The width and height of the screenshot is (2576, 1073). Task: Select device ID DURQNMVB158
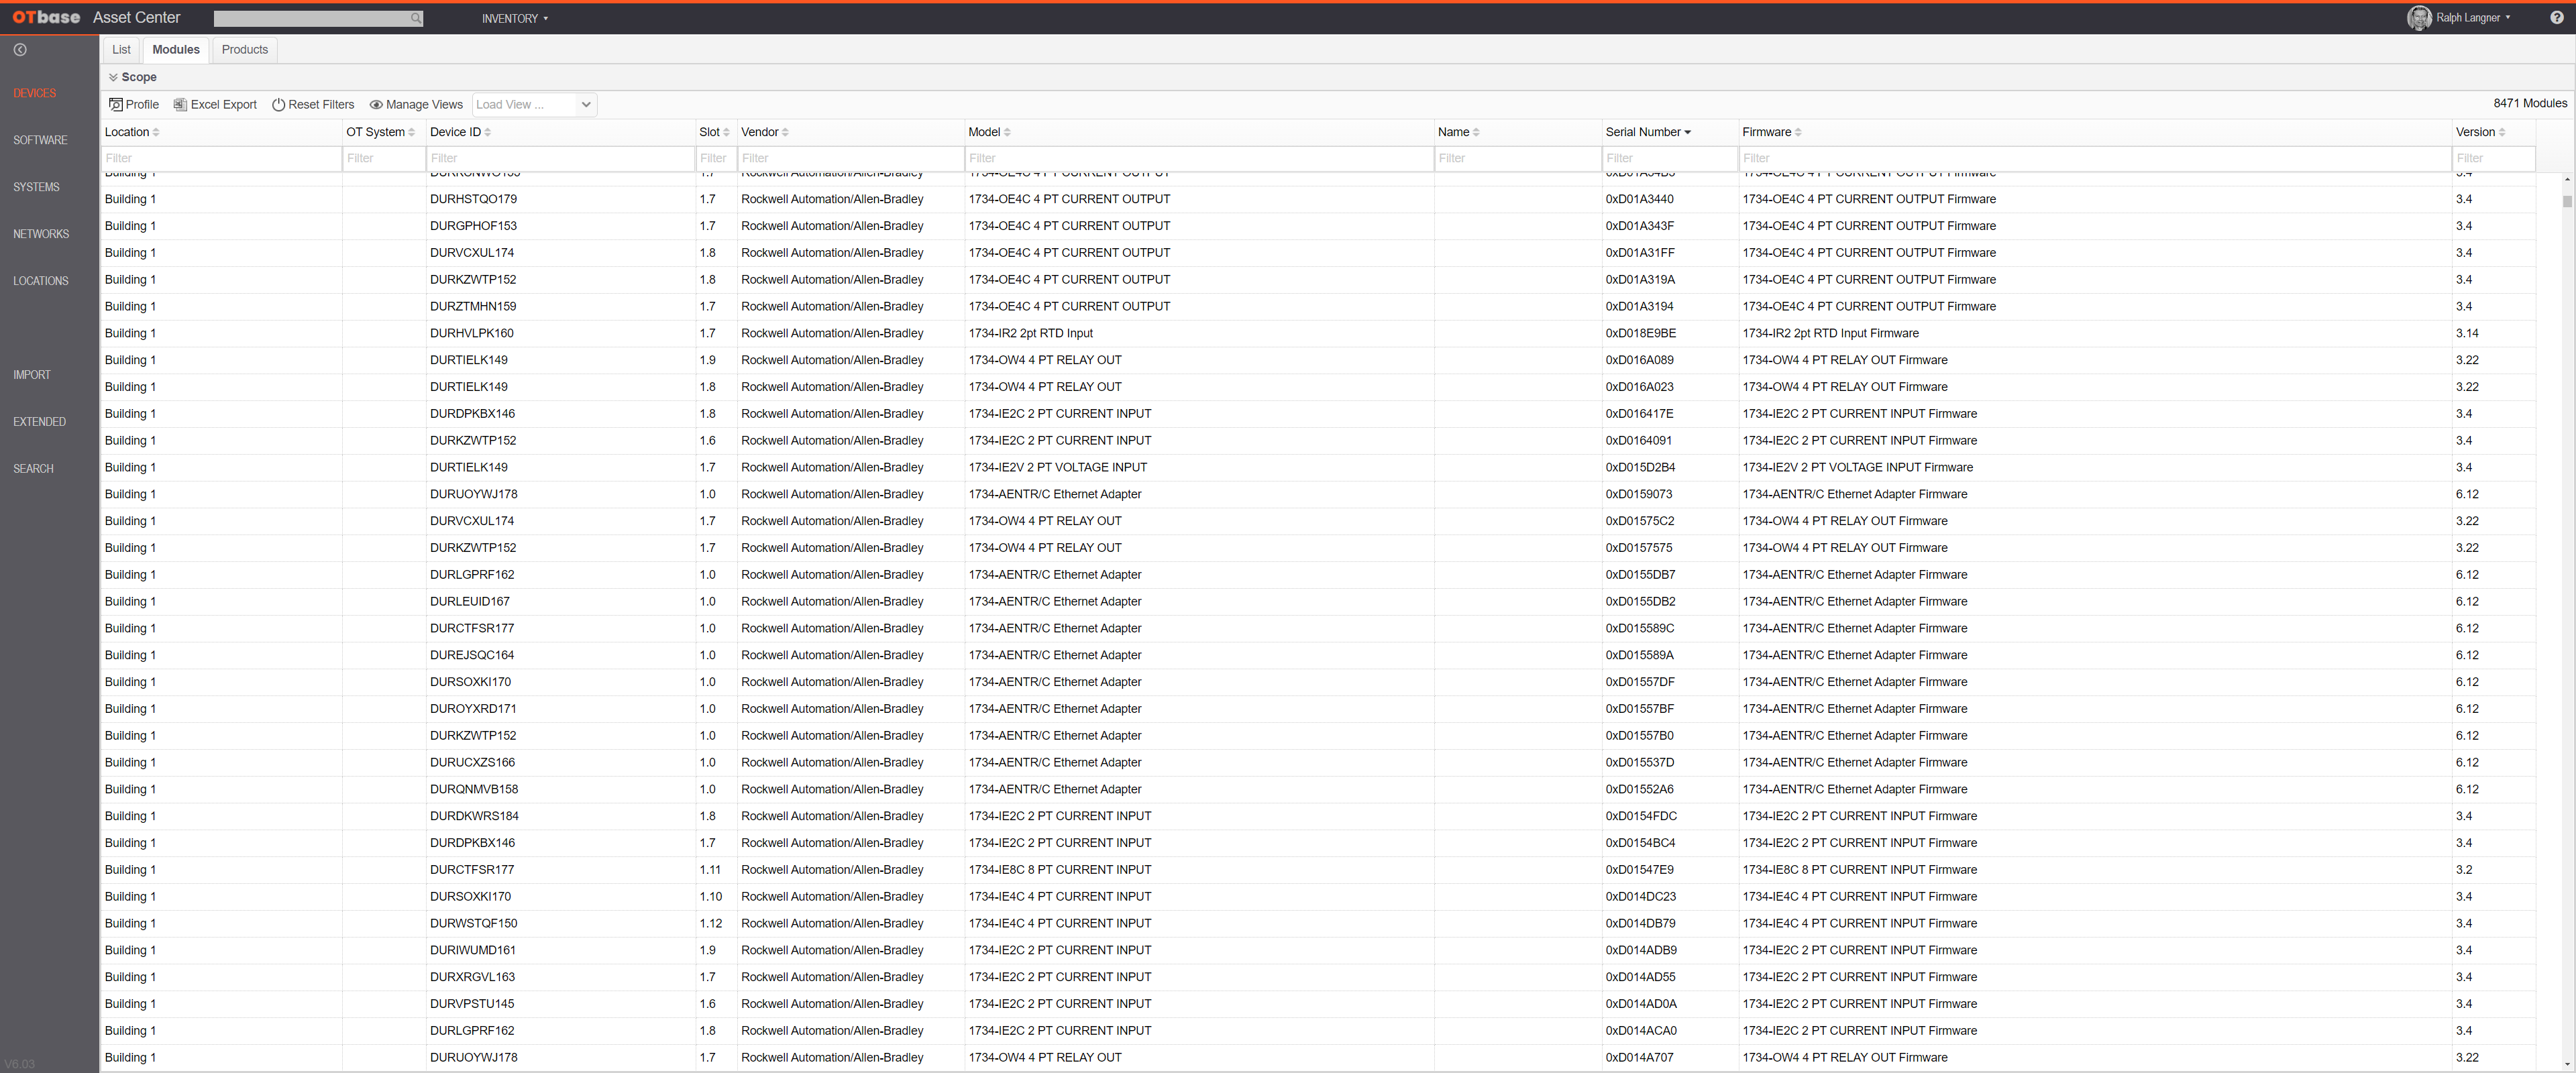474,789
